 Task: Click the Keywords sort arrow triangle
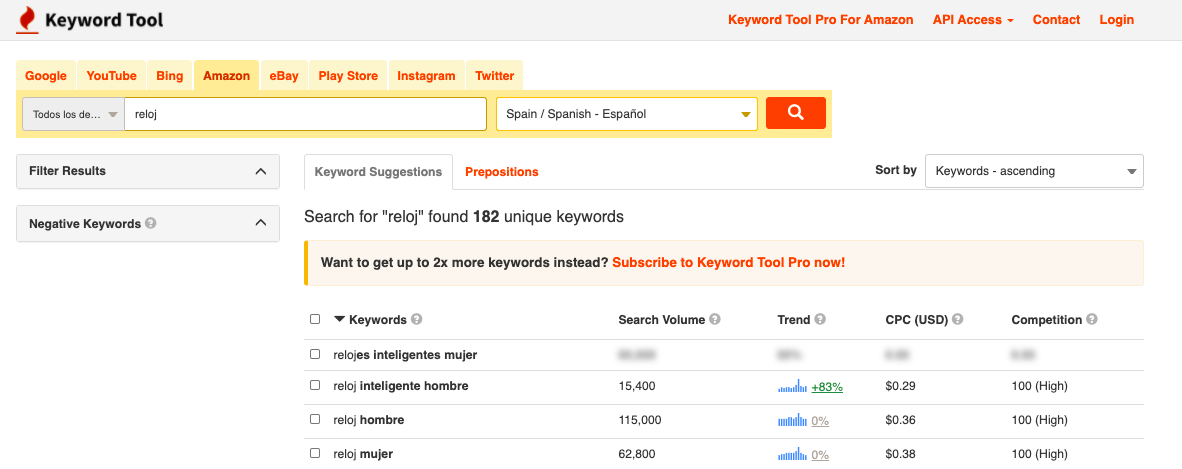coord(339,319)
